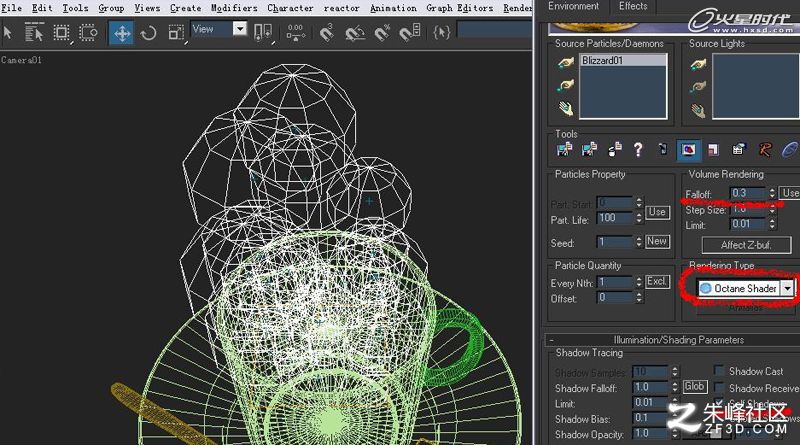Image resolution: width=800 pixels, height=445 pixels.
Task: Open the Animation menu
Action: [x=393, y=8]
